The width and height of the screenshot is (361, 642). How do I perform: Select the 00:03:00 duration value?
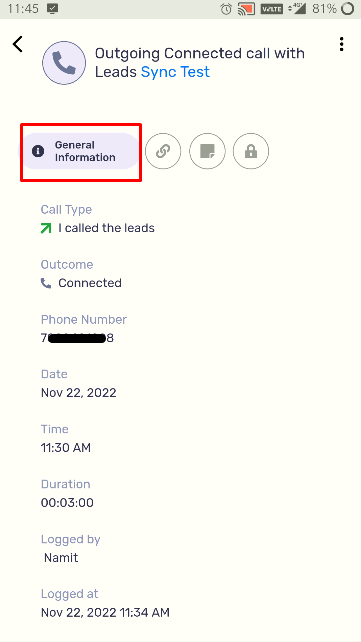pyautogui.click(x=67, y=503)
